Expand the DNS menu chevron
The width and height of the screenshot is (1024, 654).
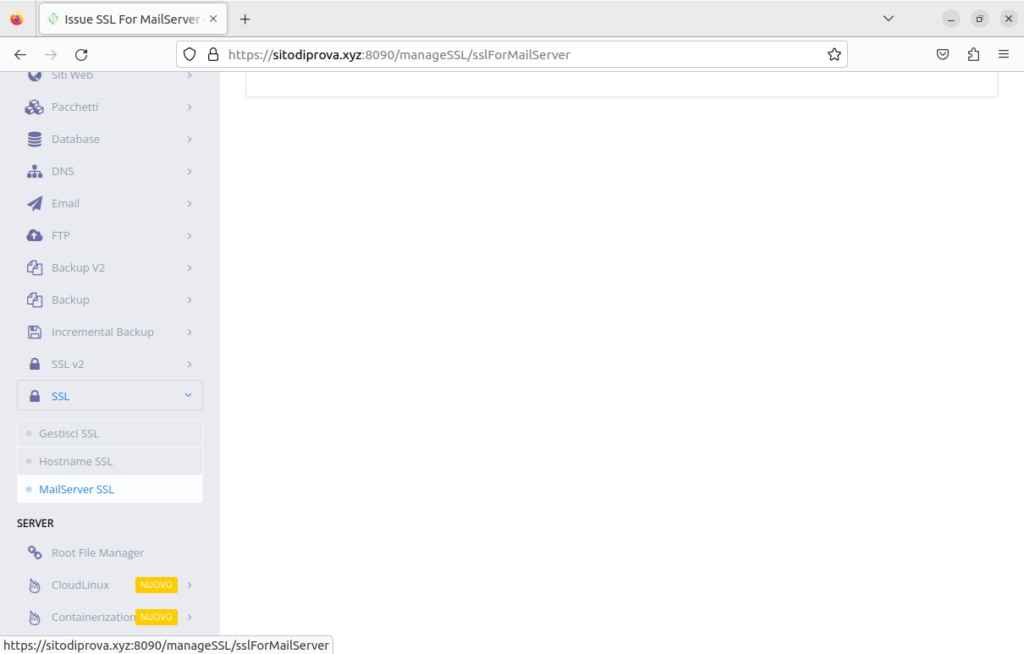point(189,171)
